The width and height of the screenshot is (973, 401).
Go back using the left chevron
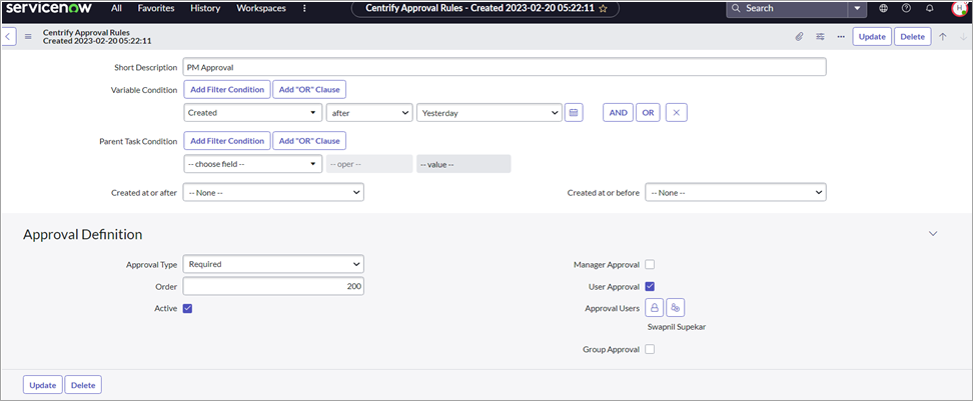[x=9, y=37]
